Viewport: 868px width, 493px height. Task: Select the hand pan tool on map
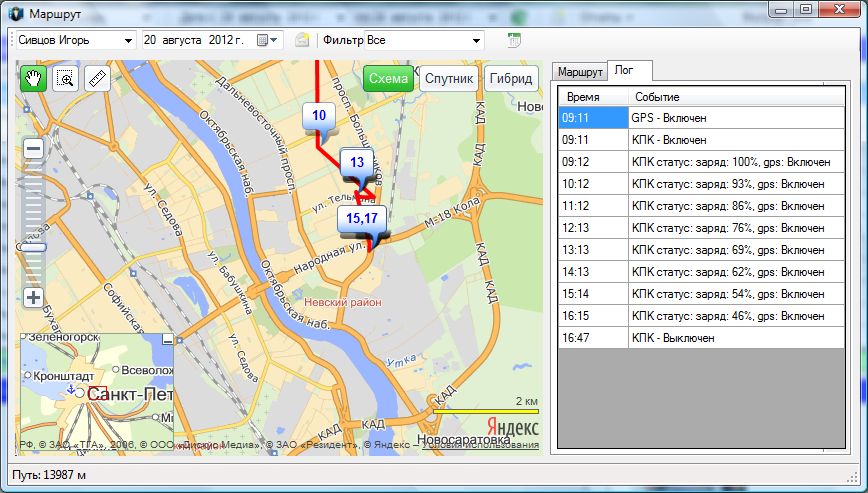click(x=33, y=79)
